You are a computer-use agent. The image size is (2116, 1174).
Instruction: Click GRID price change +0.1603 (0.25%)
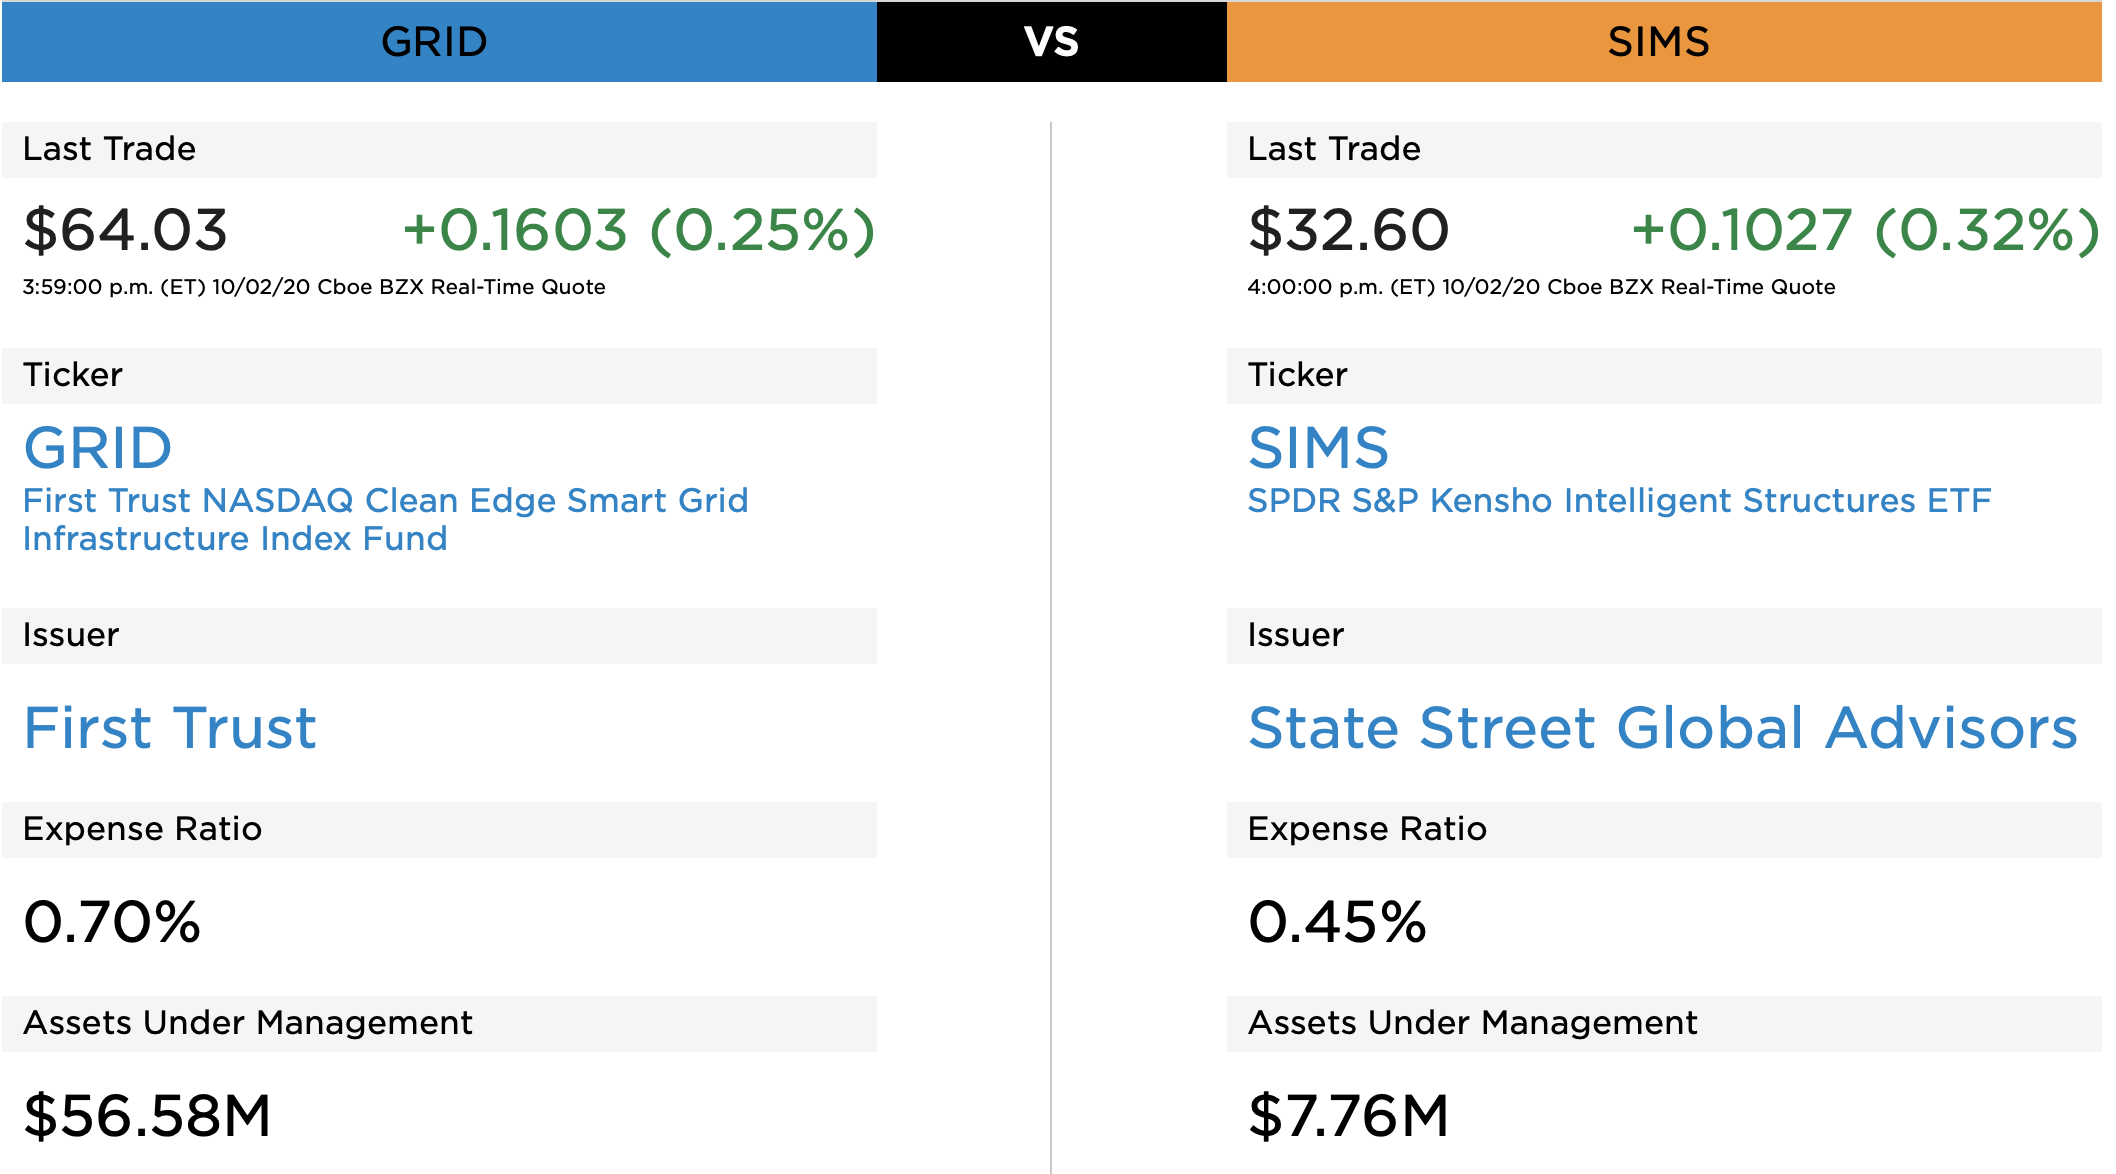639,230
